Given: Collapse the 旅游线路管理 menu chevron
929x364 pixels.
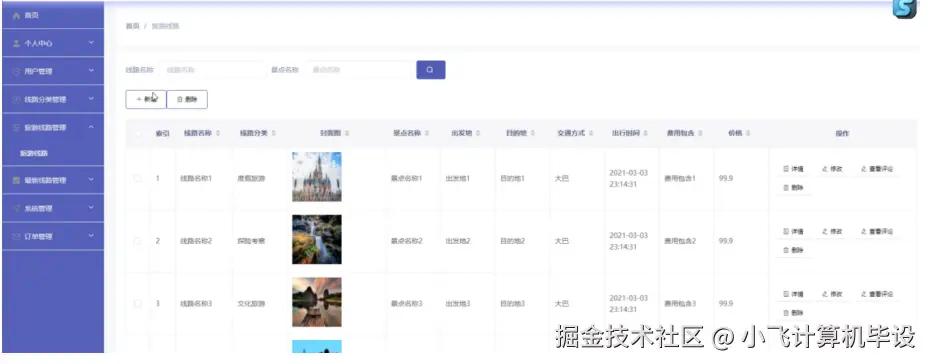Looking at the screenshot, I should pos(91,127).
